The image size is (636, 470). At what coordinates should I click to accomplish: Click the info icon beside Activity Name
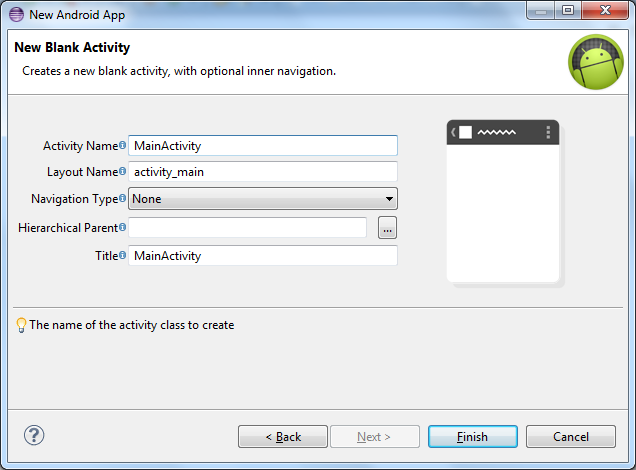click(123, 146)
